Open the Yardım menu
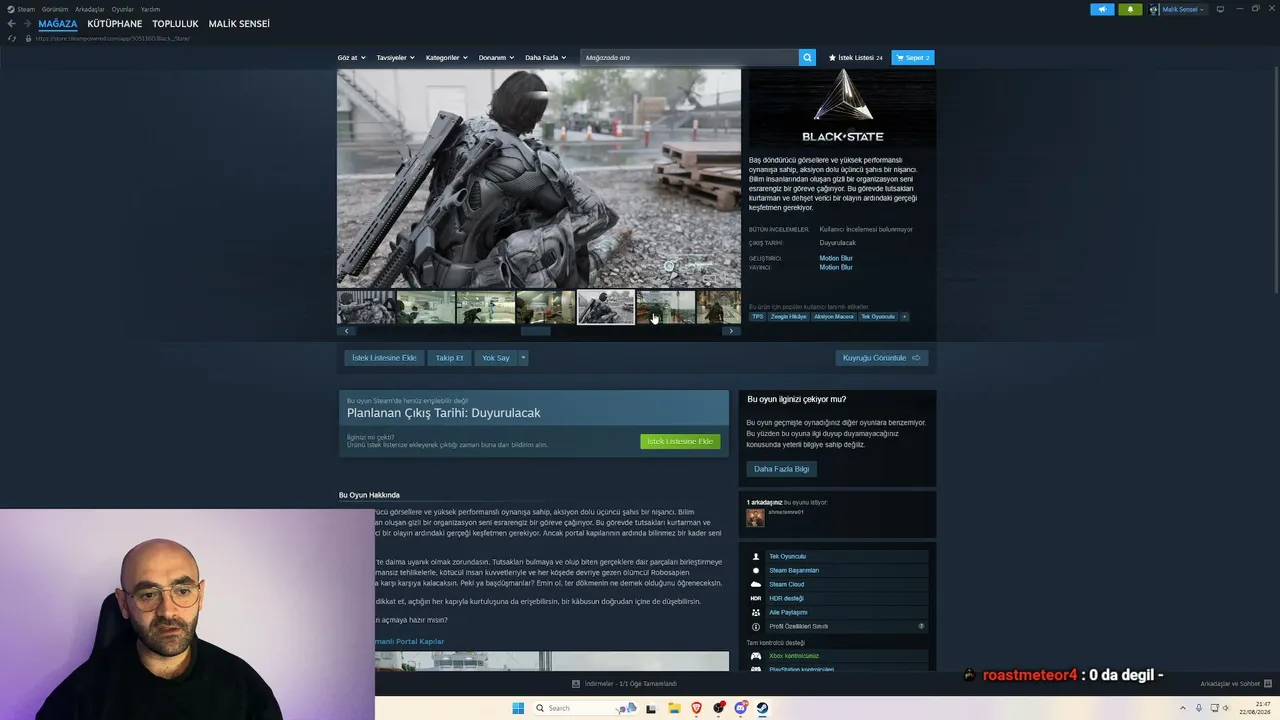The height and width of the screenshot is (720, 1280). pyautogui.click(x=150, y=9)
